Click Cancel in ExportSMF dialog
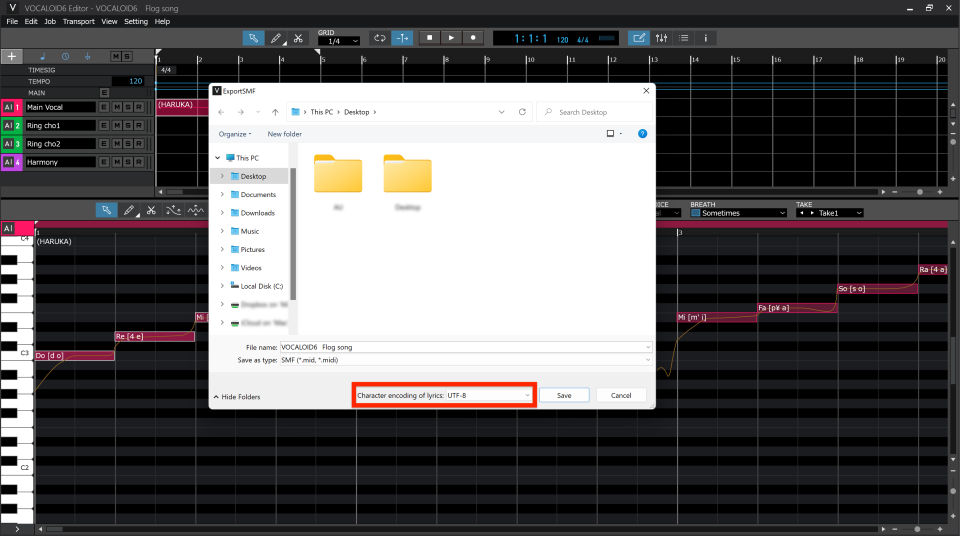Viewport: 960px width, 536px height. (x=621, y=396)
